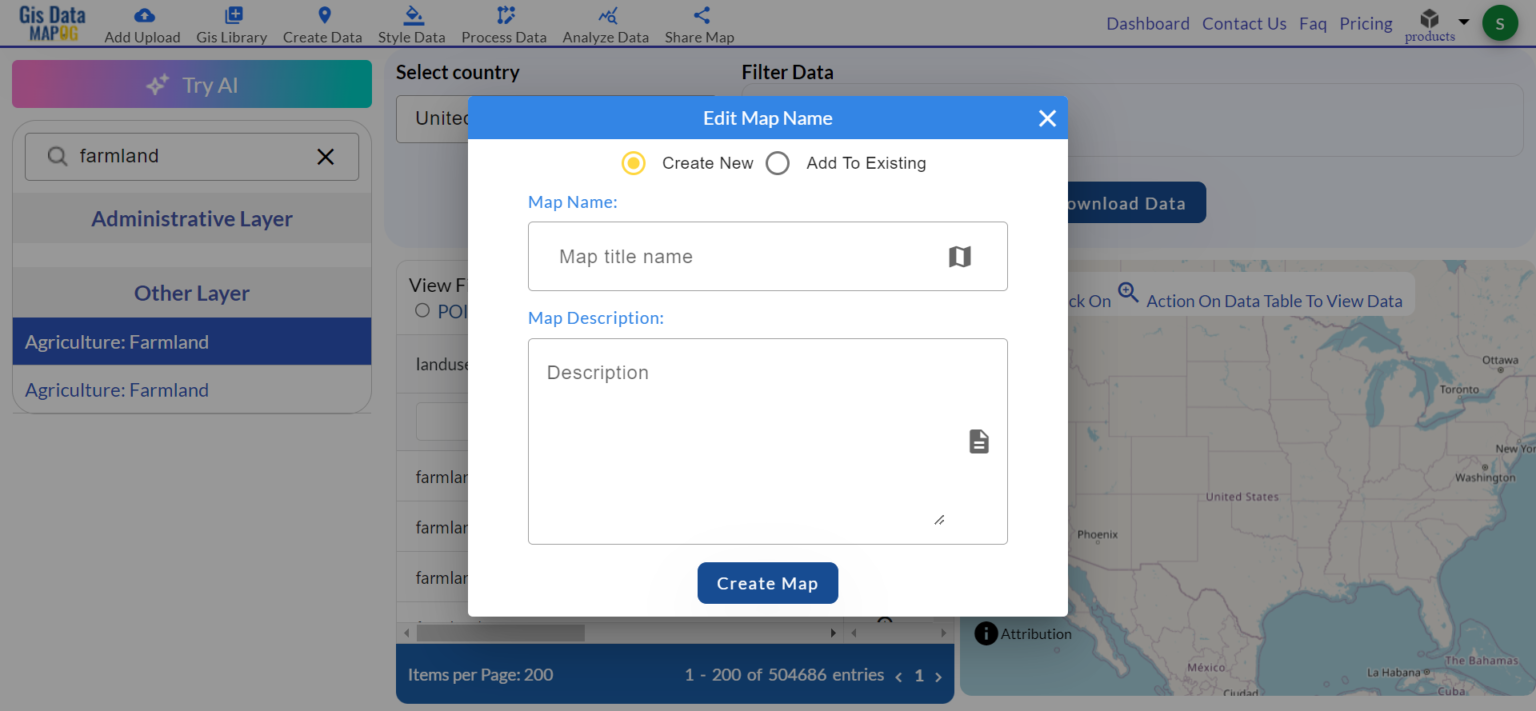The image size is (1536, 711).
Task: Expand the Administrative Layer section
Action: [x=192, y=219]
